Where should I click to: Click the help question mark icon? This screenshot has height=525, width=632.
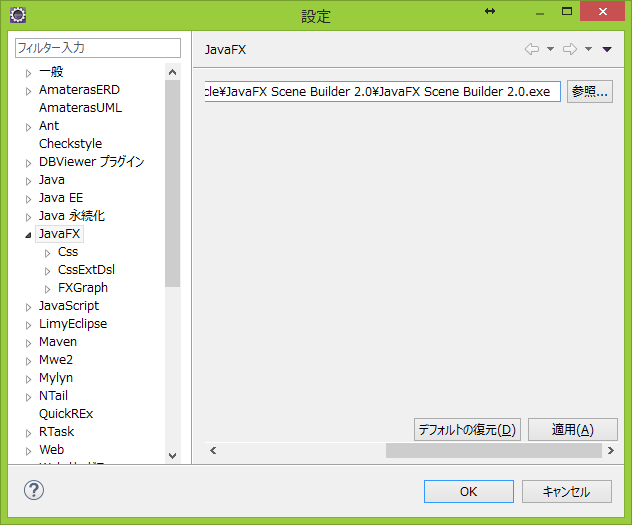coord(34,490)
